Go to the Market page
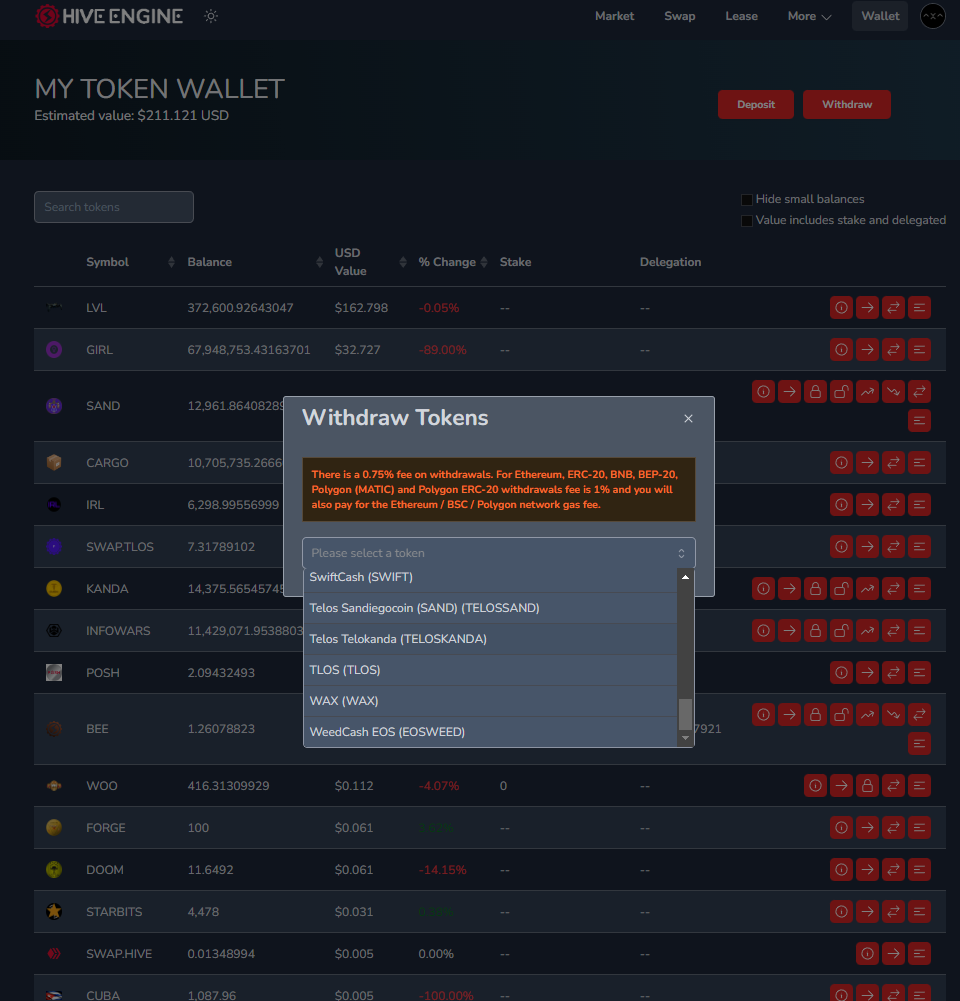This screenshot has height=1001, width=960. click(614, 16)
